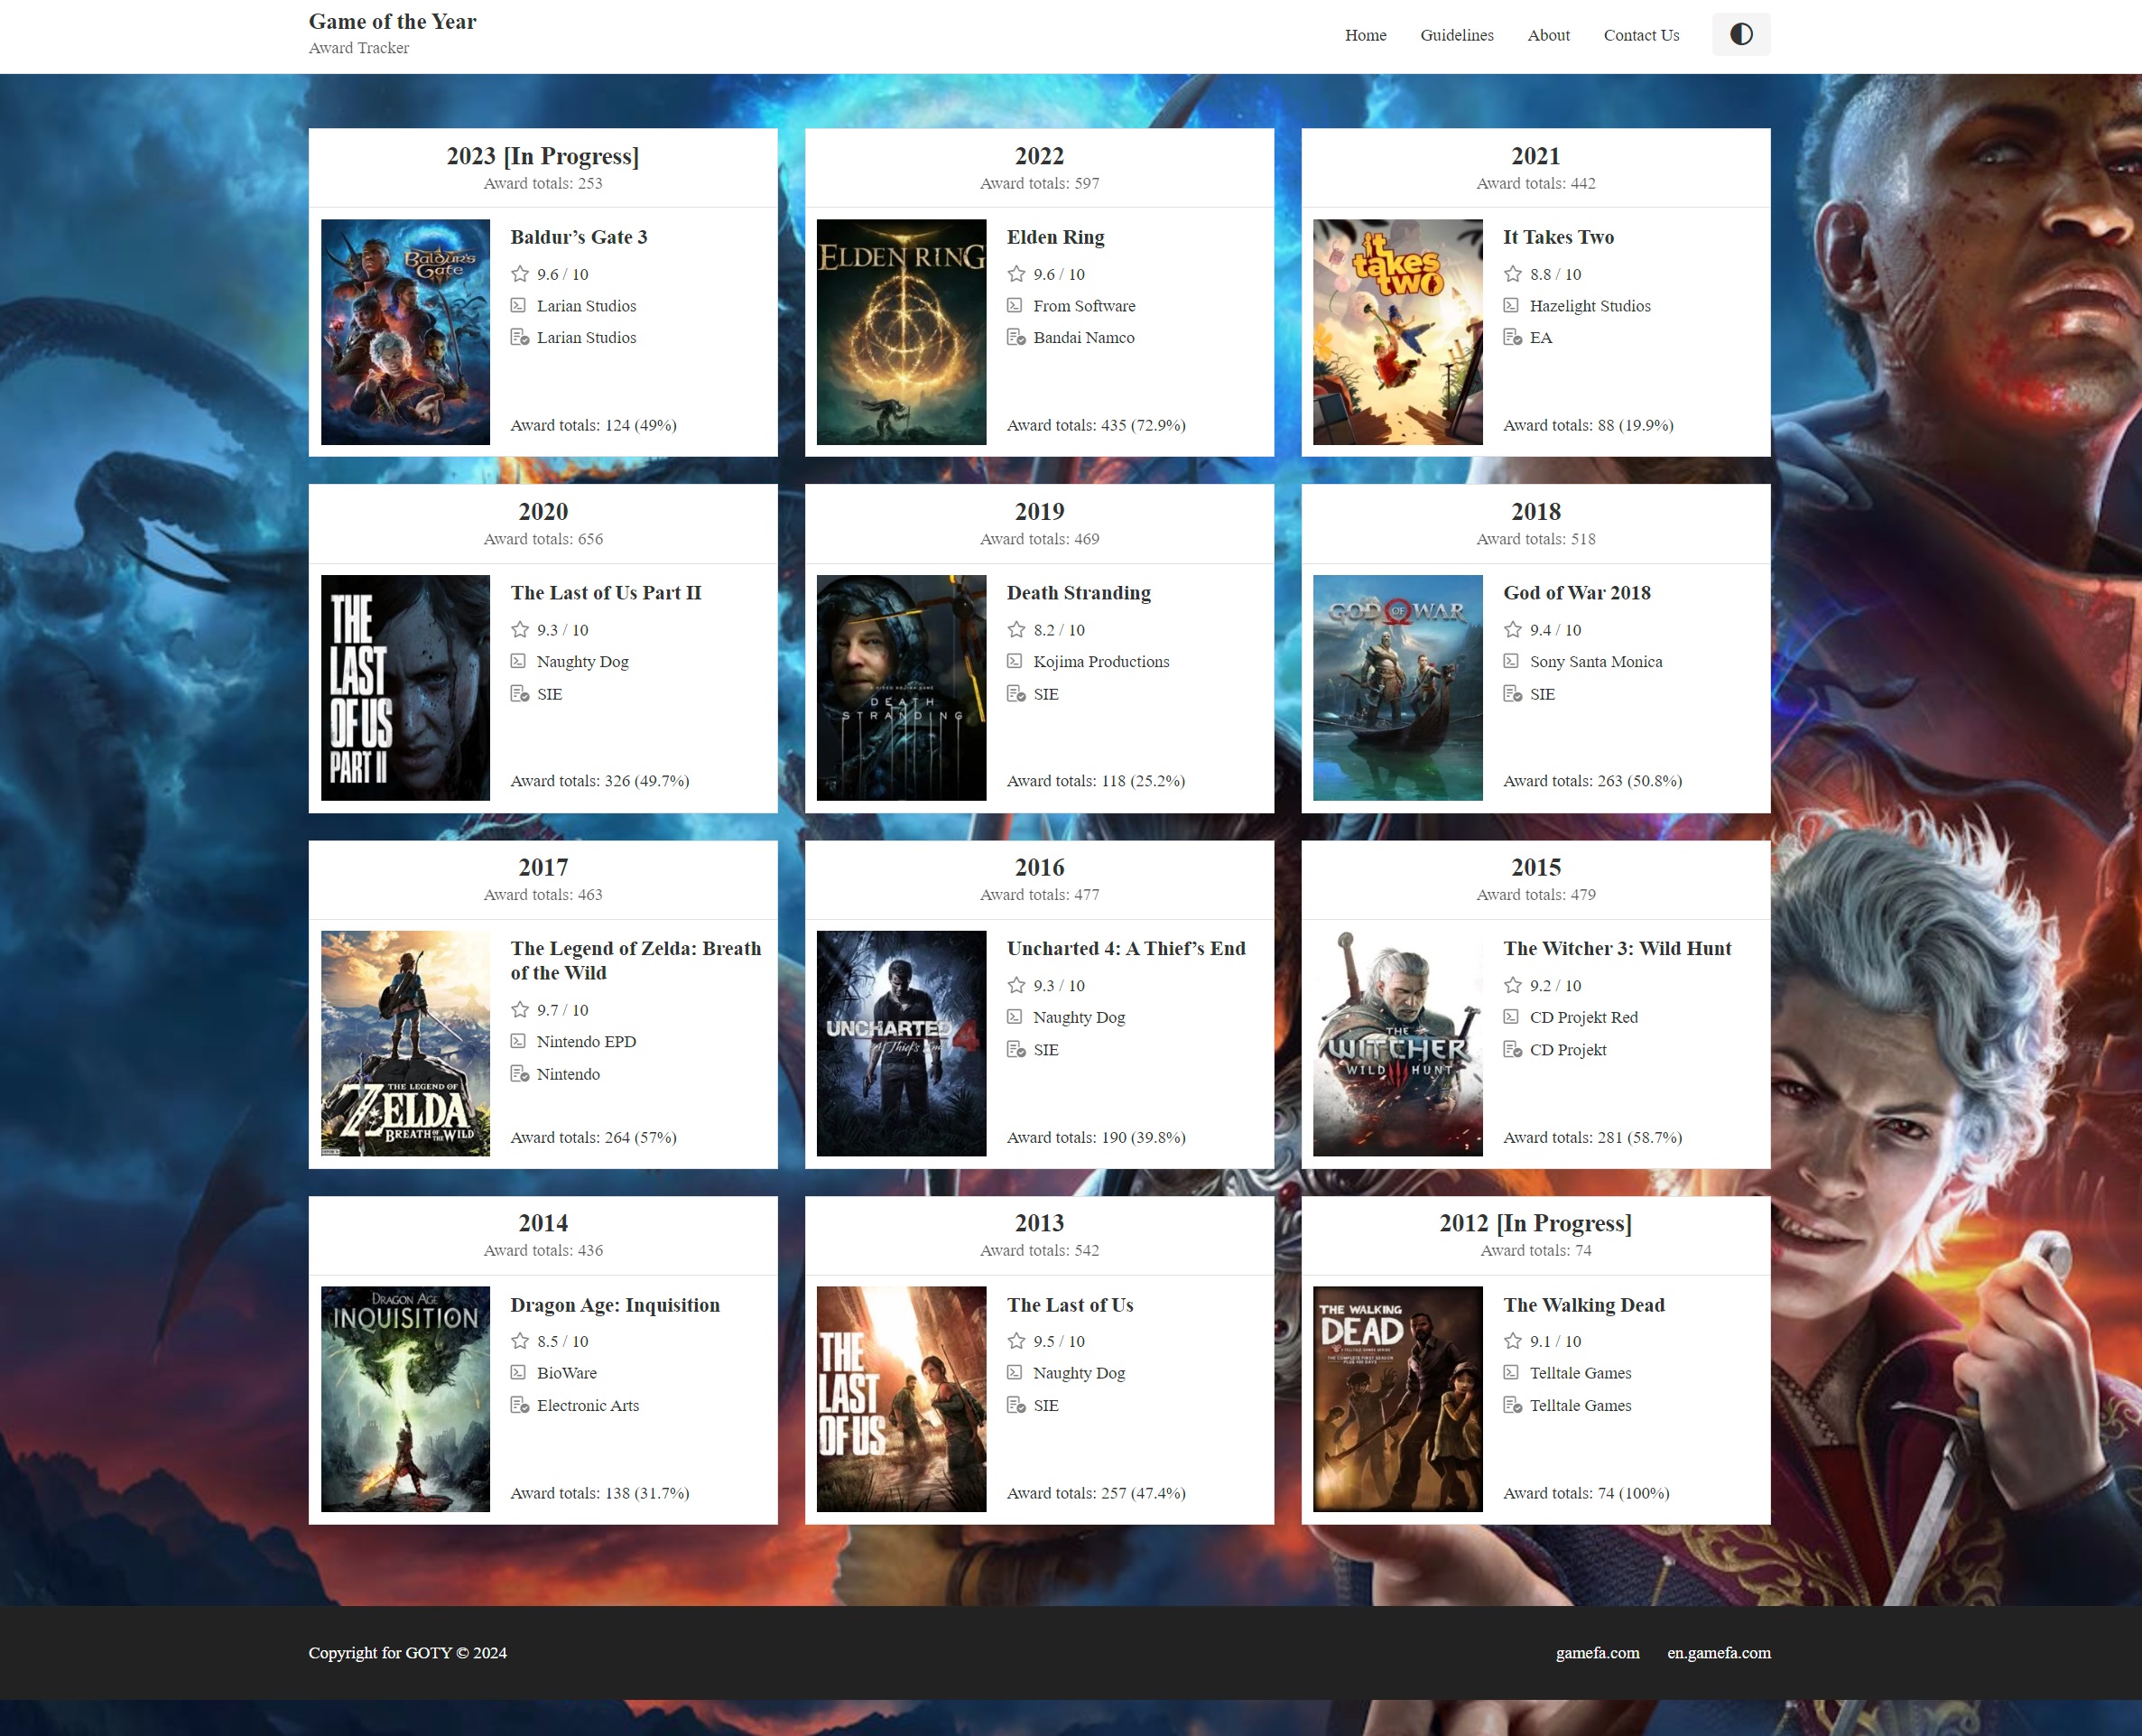Open the Elden Ring cover thumbnail
2142x1736 pixels.
[x=901, y=332]
